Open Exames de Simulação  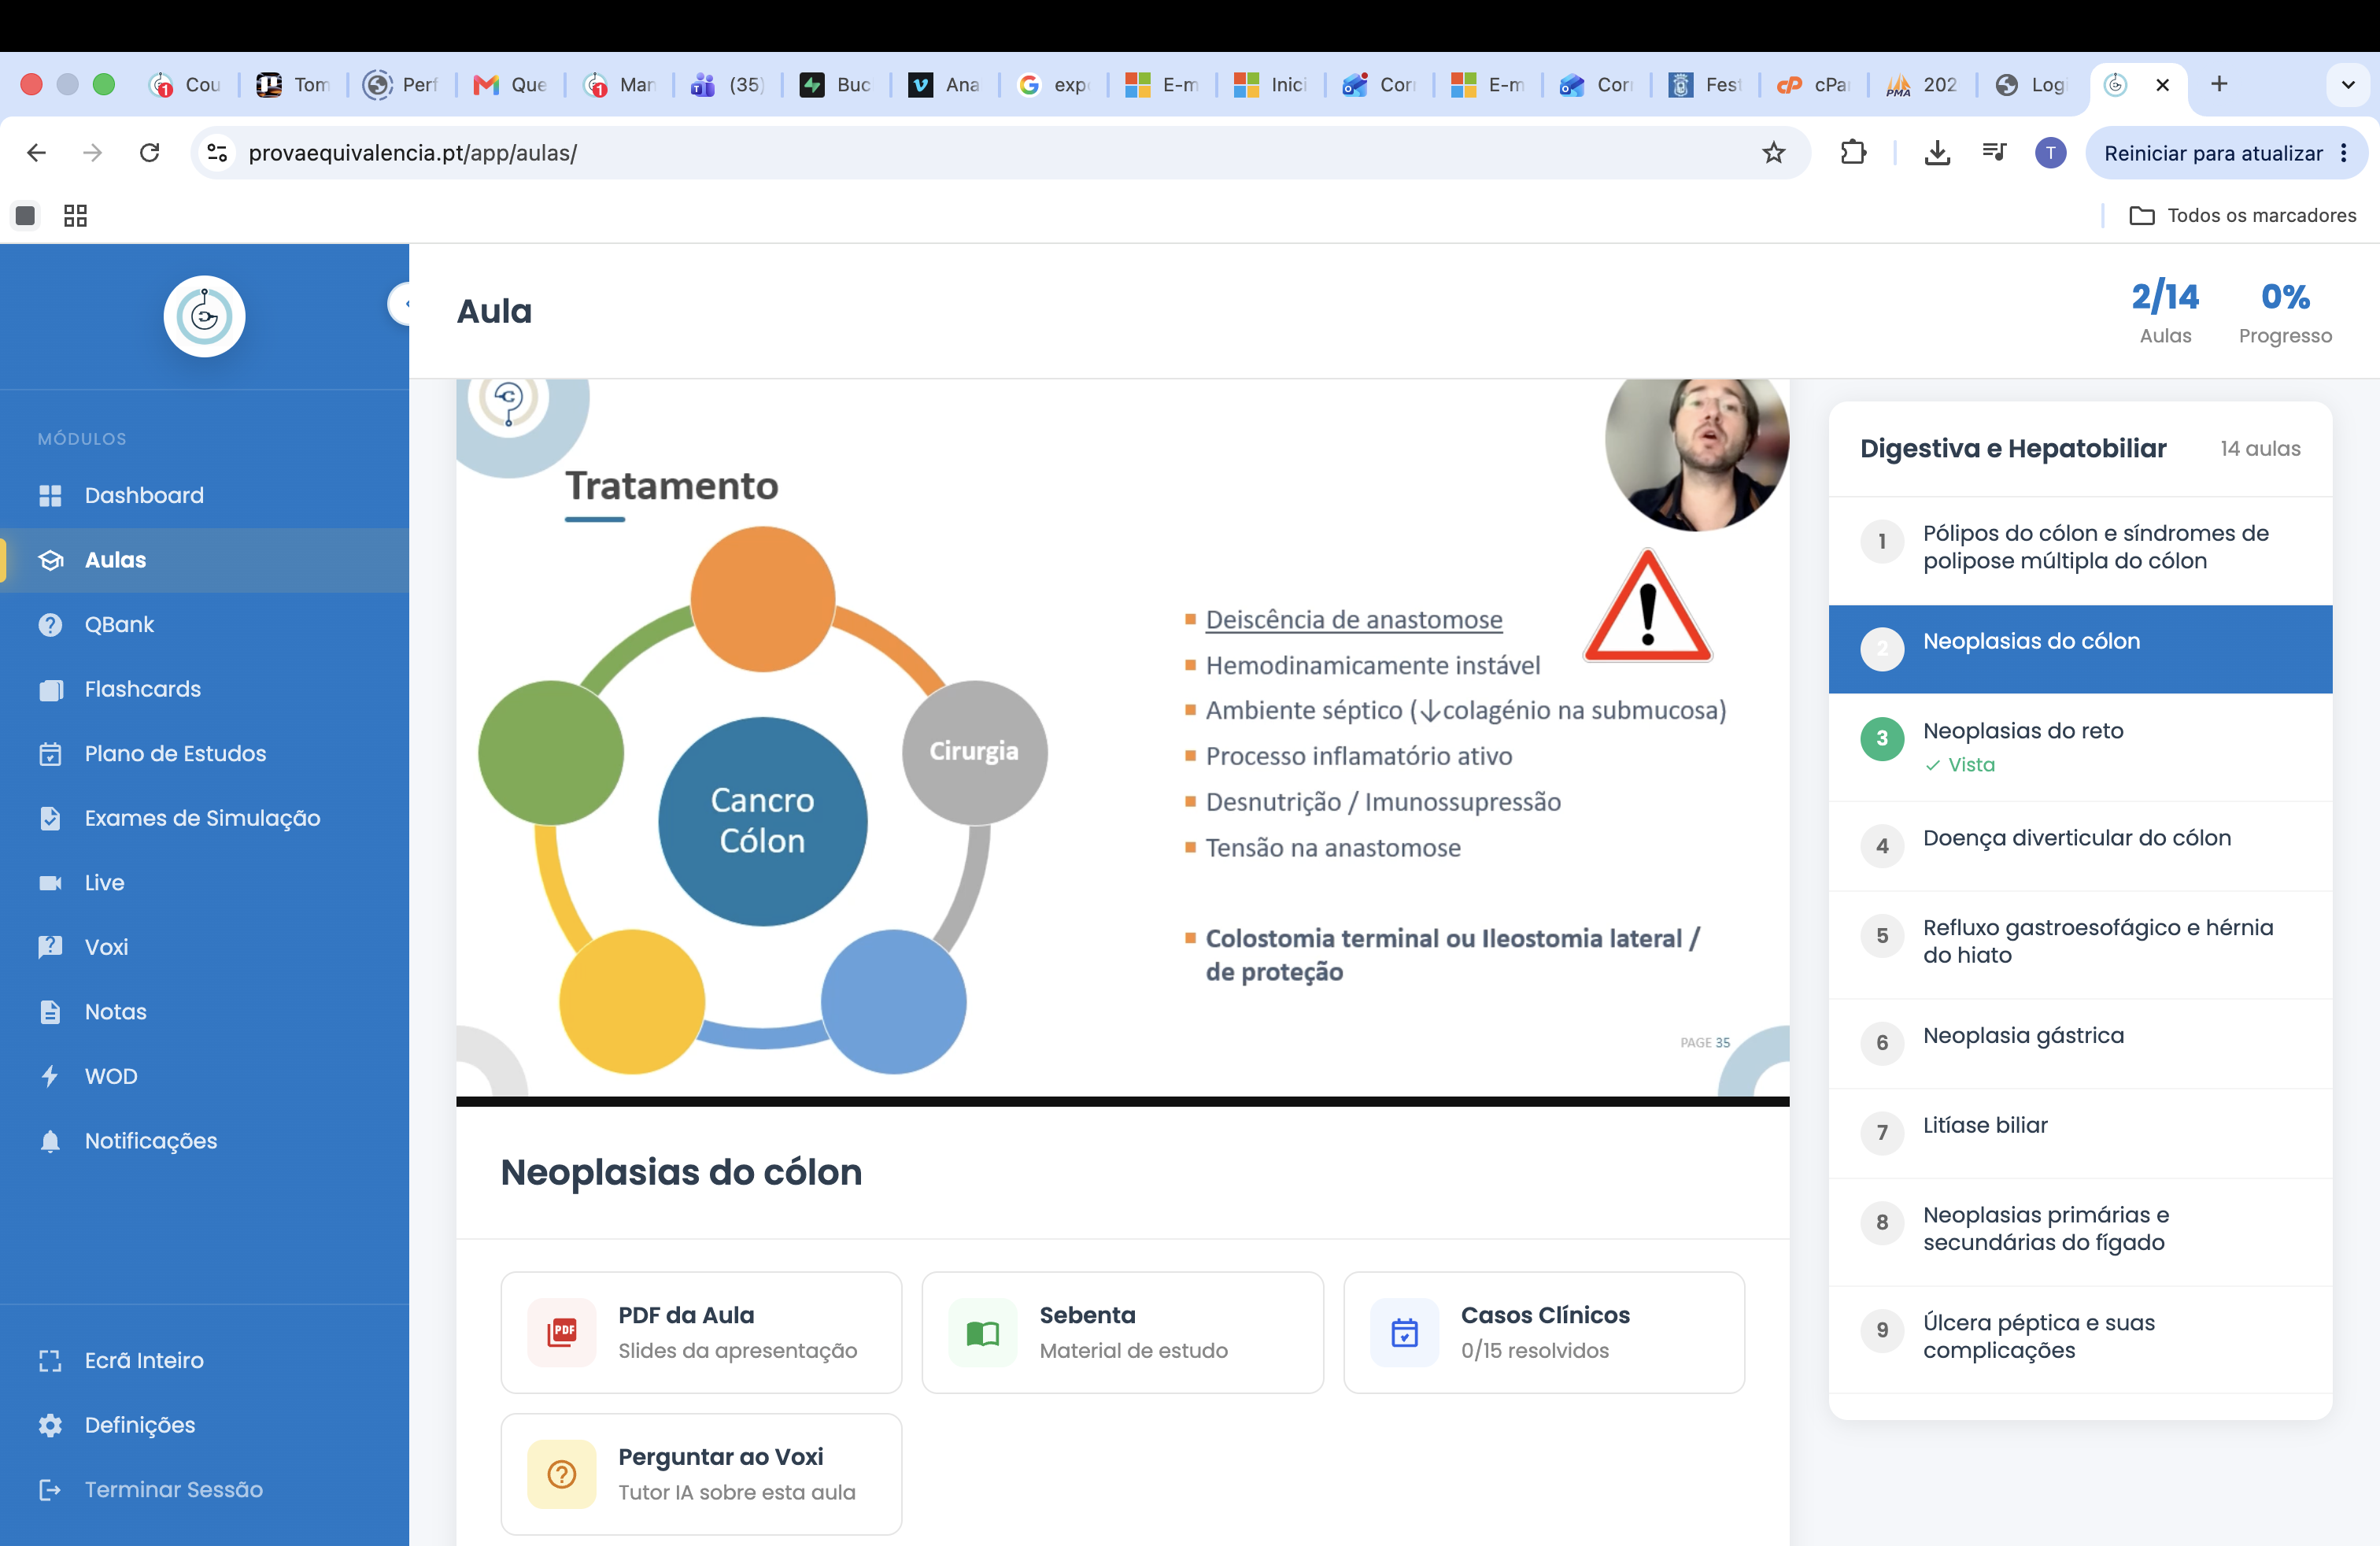pyautogui.click(x=204, y=818)
